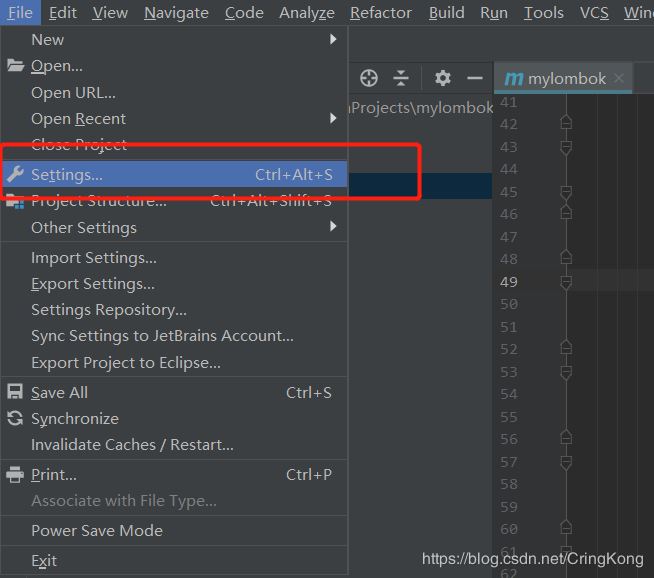The image size is (654, 578).
Task: Toggle the fold marker at line 43
Action: click(x=566, y=148)
